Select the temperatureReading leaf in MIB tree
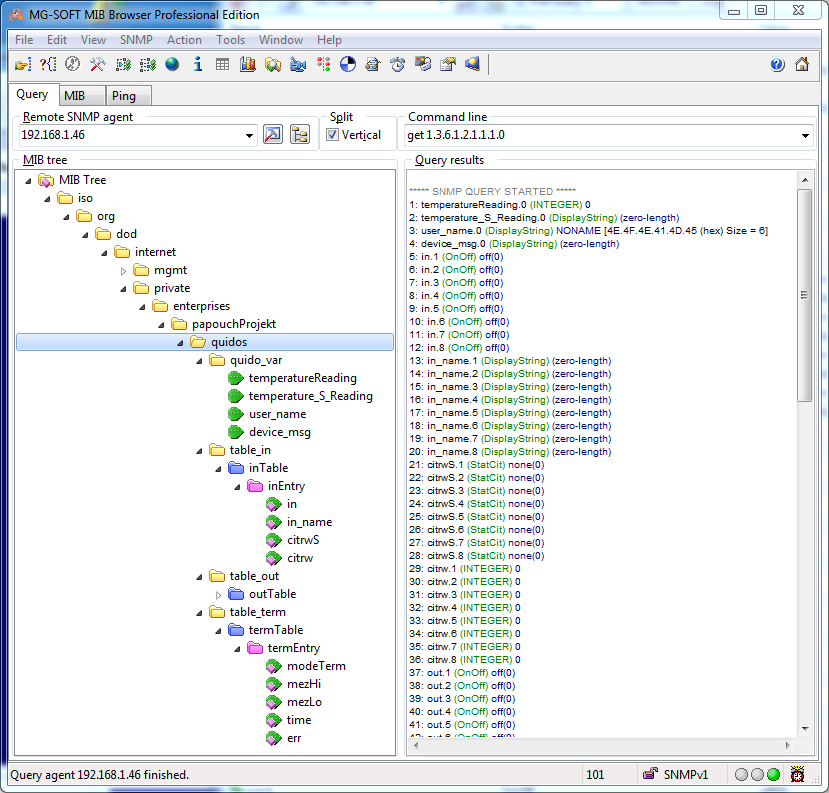 tap(302, 378)
